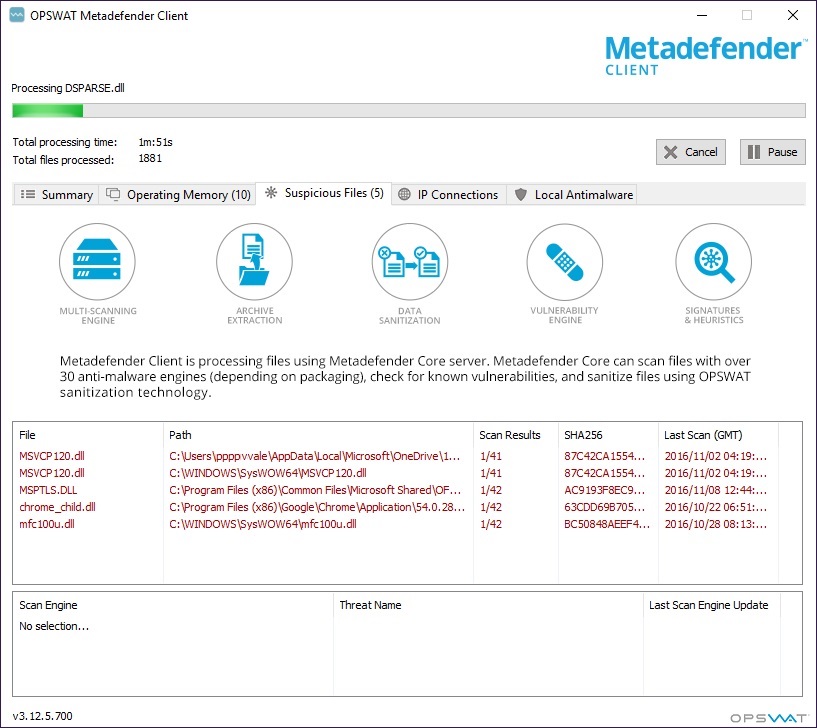Sort by File column header
This screenshot has width=817, height=728.
tap(88, 435)
